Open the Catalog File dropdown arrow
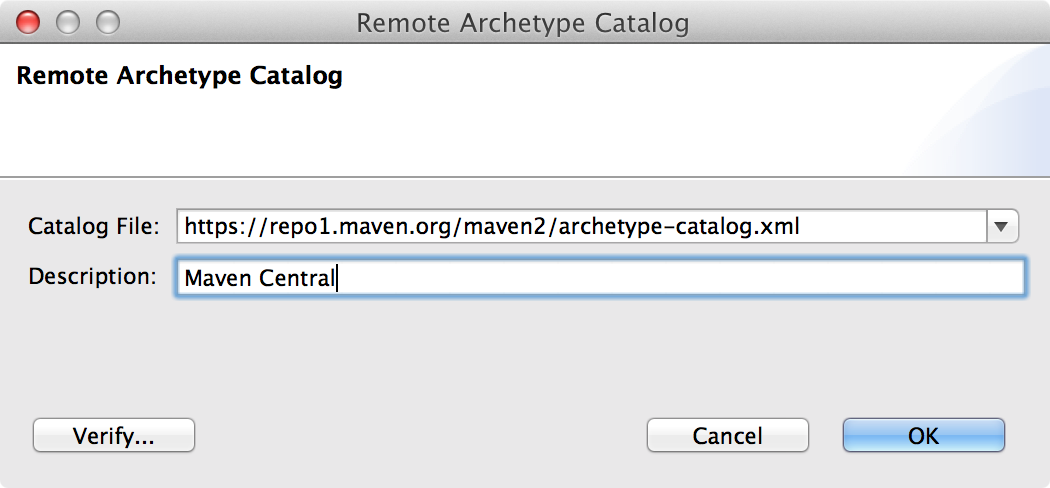1050x488 pixels. point(1002,227)
